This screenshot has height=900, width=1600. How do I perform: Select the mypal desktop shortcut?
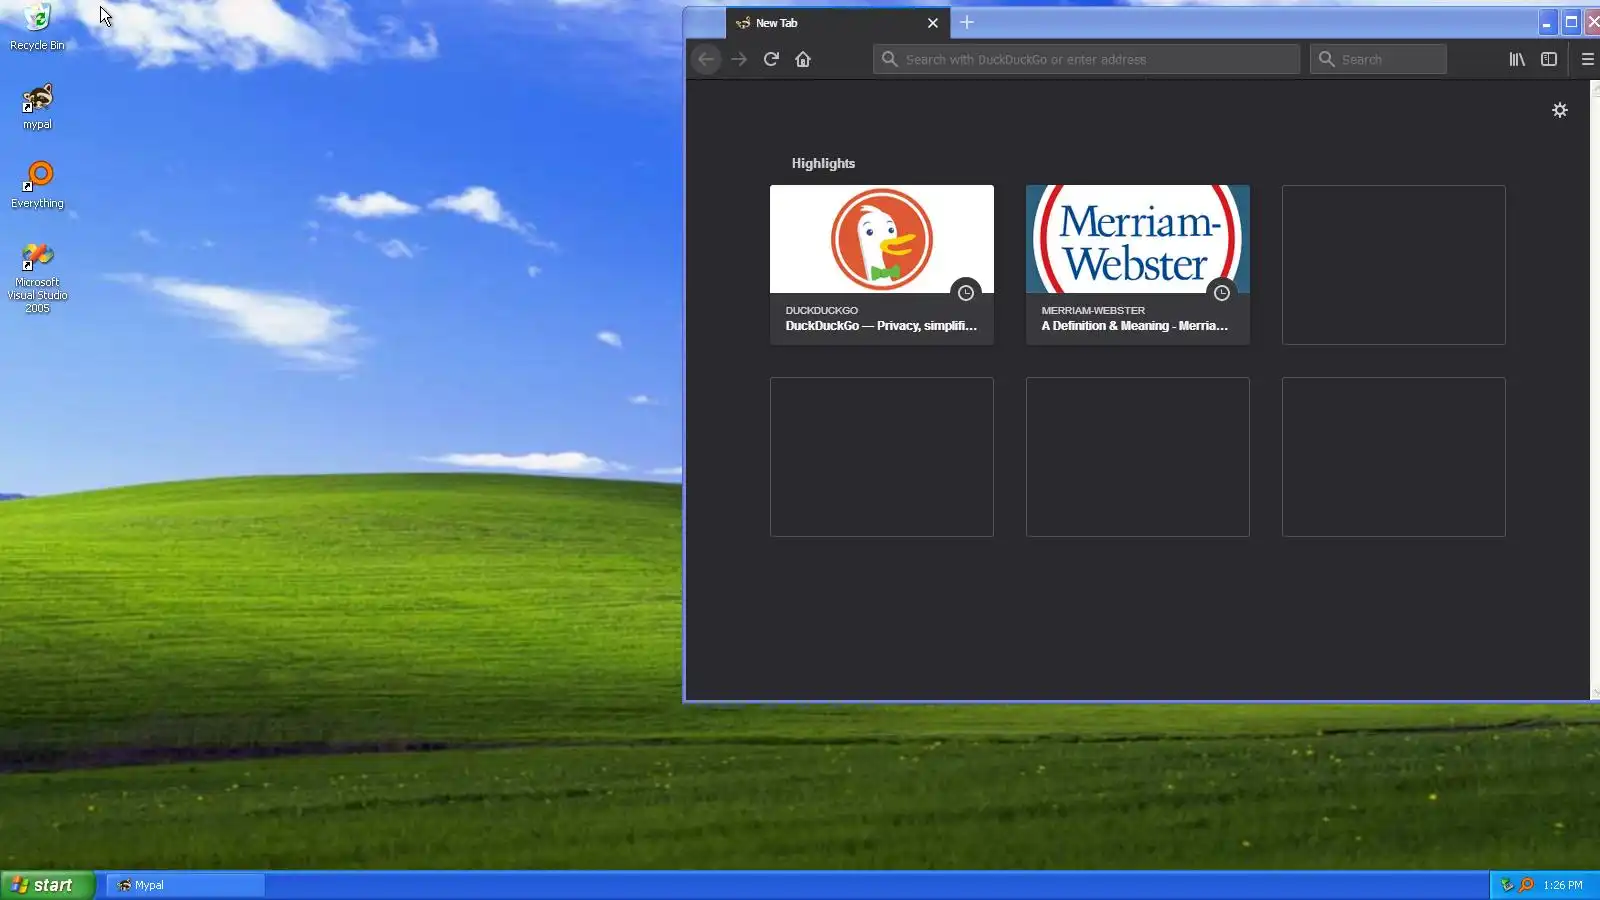pyautogui.click(x=37, y=107)
